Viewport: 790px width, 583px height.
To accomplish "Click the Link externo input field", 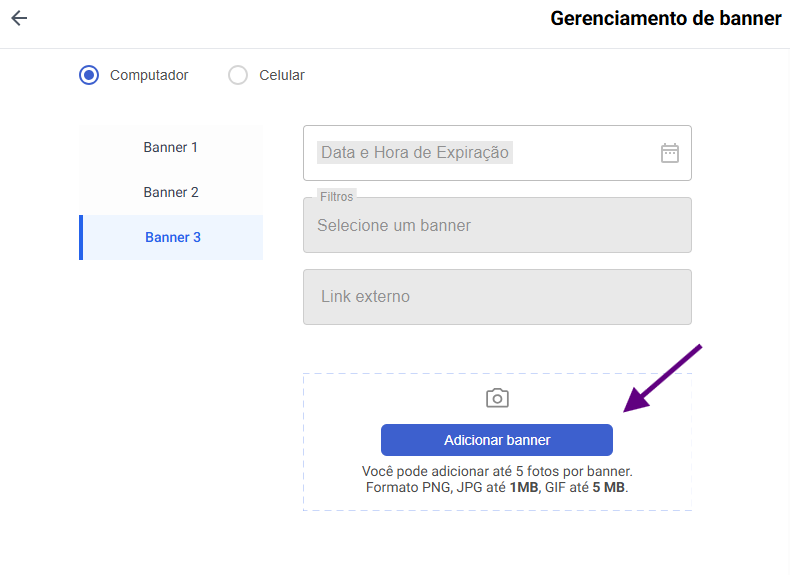I will (497, 297).
